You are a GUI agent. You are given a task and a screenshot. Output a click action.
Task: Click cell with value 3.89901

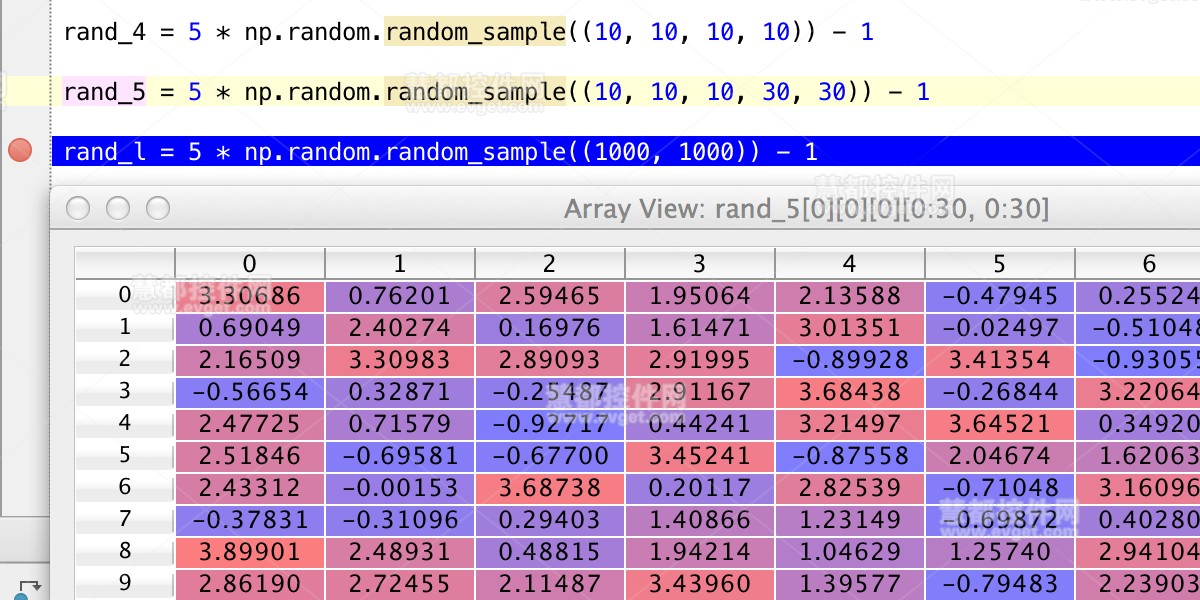(250, 552)
